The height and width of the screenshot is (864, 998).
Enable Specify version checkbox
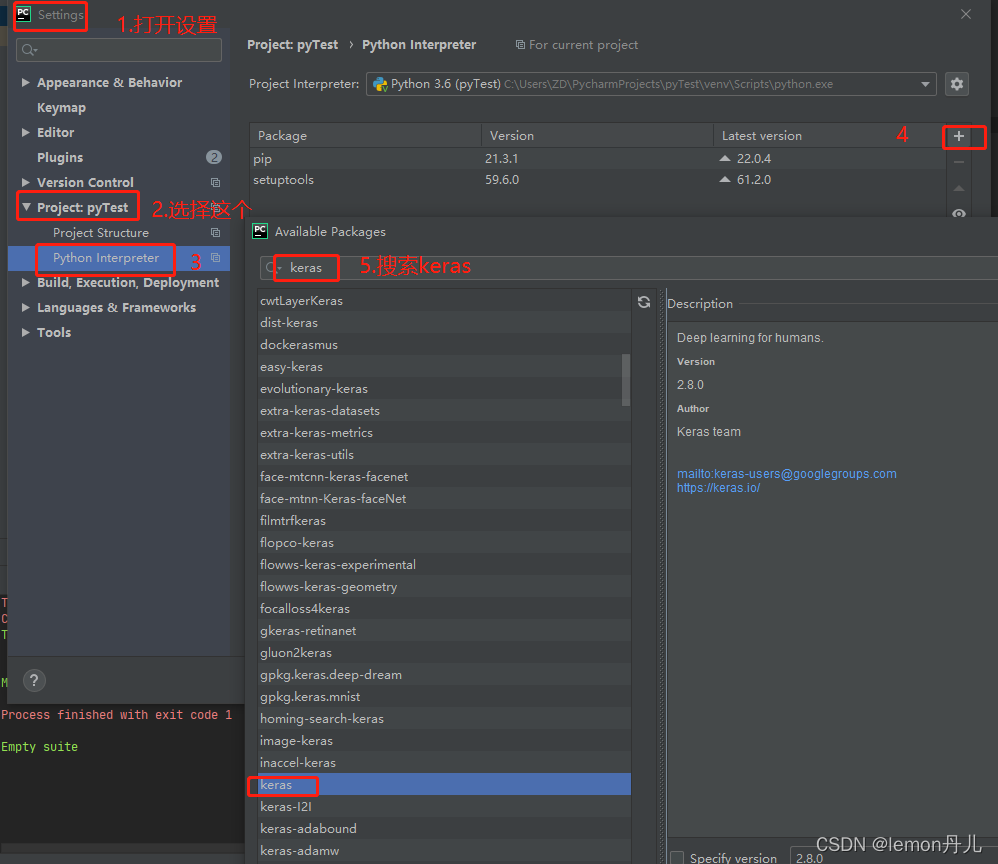[677, 858]
